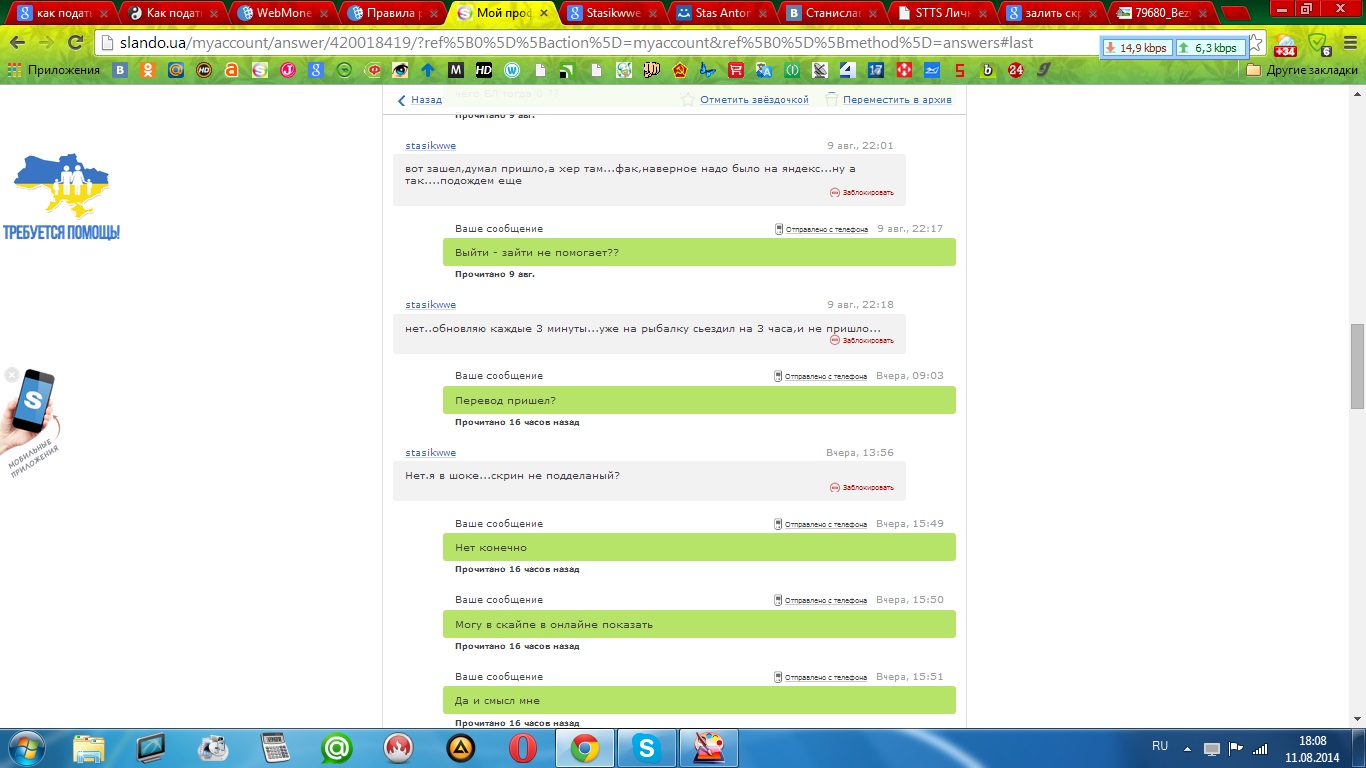Open Windows Explorer from the taskbar
Viewport: 1366px width, 768px height.
click(x=89, y=748)
